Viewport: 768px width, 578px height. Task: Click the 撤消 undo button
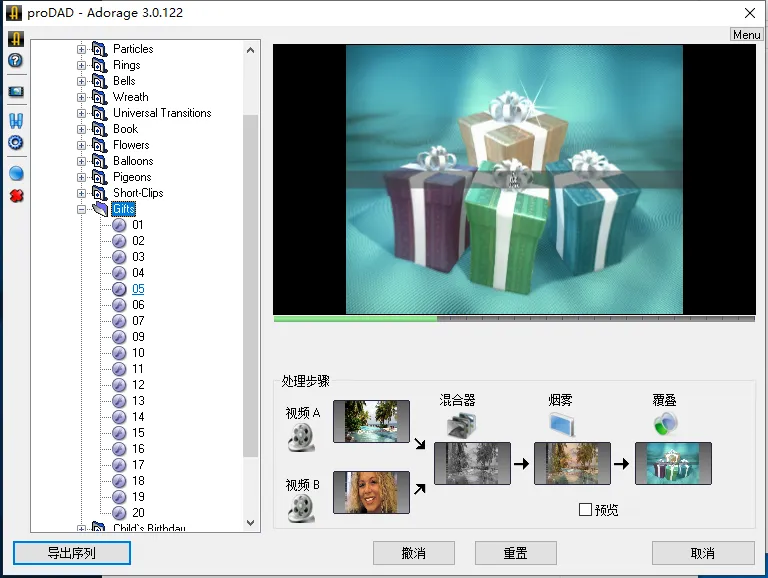coord(413,553)
